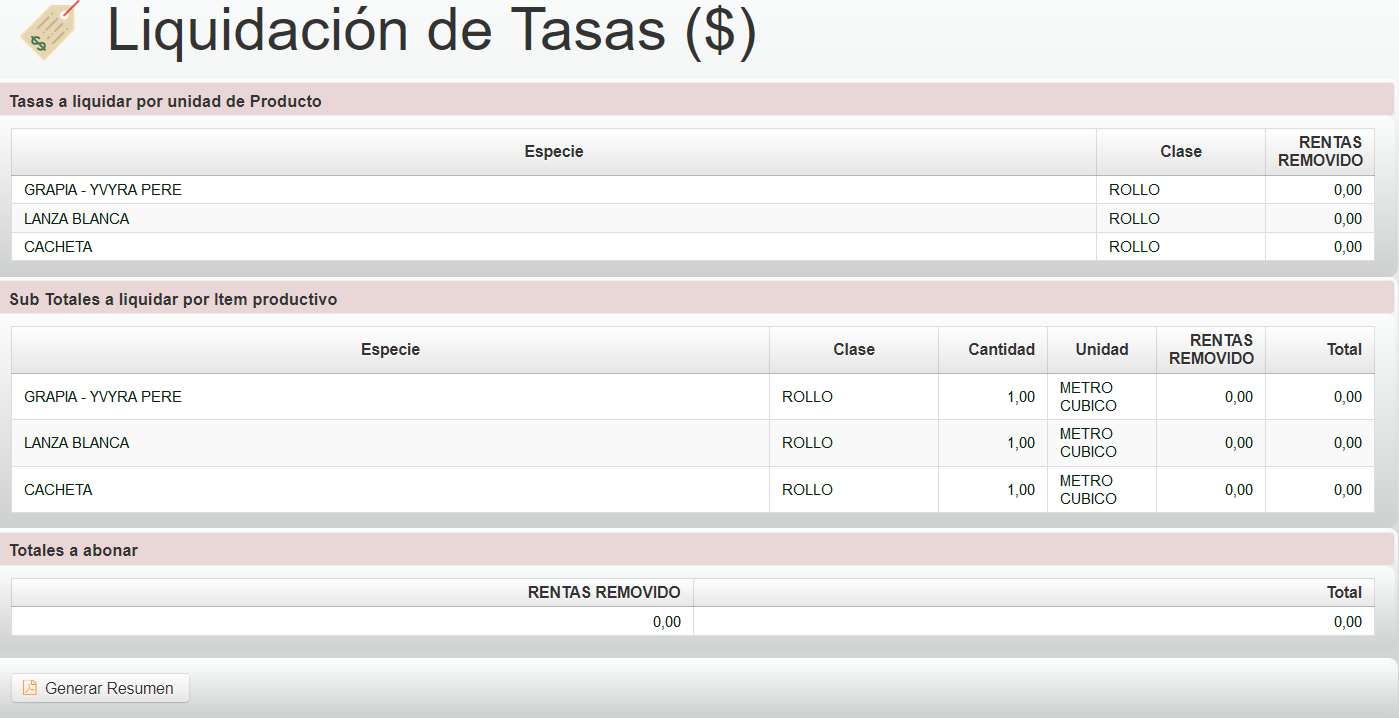Viewport: 1399px width, 718px height.
Task: Click the 1,00 Cantidad of the CACHETA row
Action: coord(1021,490)
